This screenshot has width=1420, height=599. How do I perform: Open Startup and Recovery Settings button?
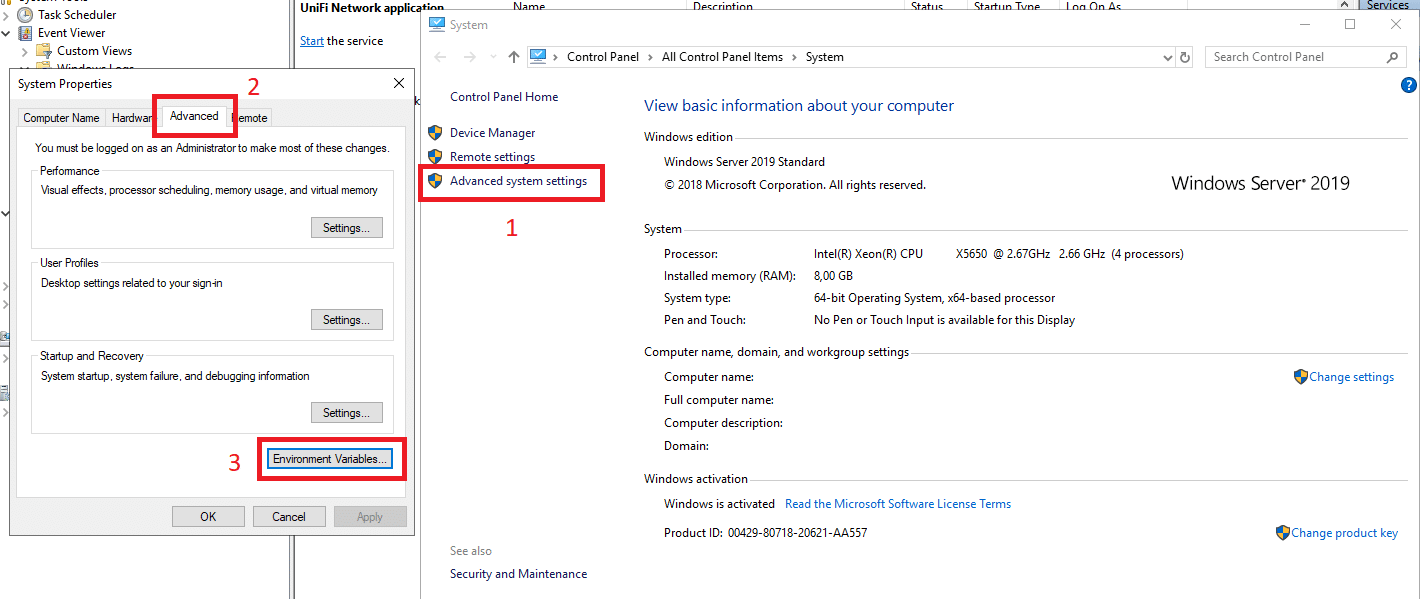coord(347,412)
